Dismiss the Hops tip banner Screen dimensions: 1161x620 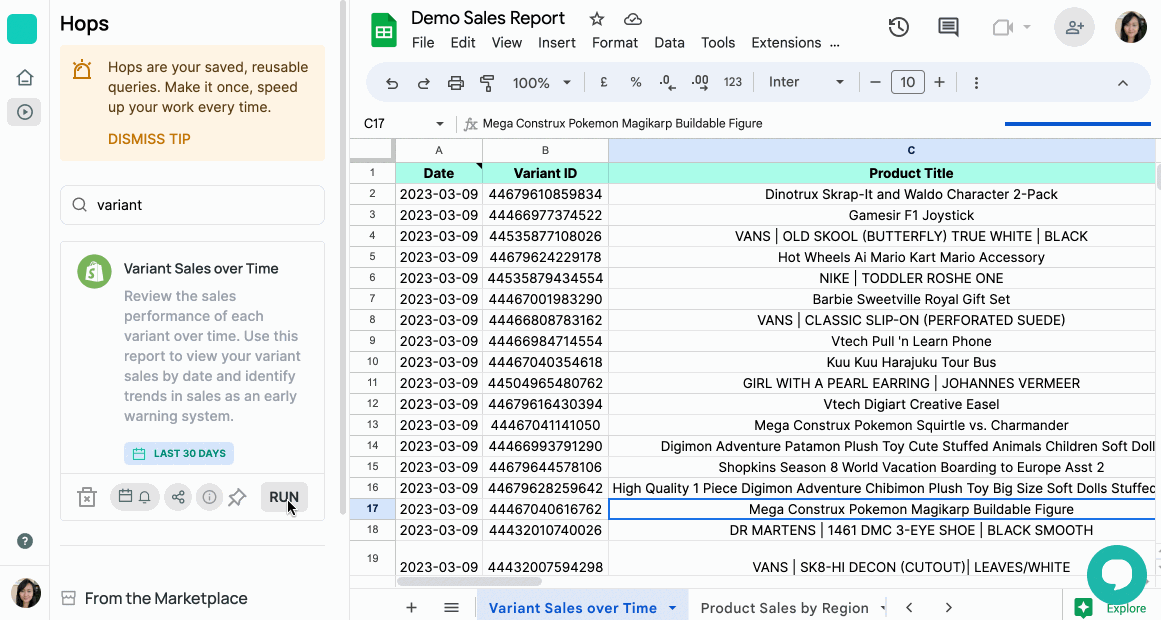click(149, 139)
